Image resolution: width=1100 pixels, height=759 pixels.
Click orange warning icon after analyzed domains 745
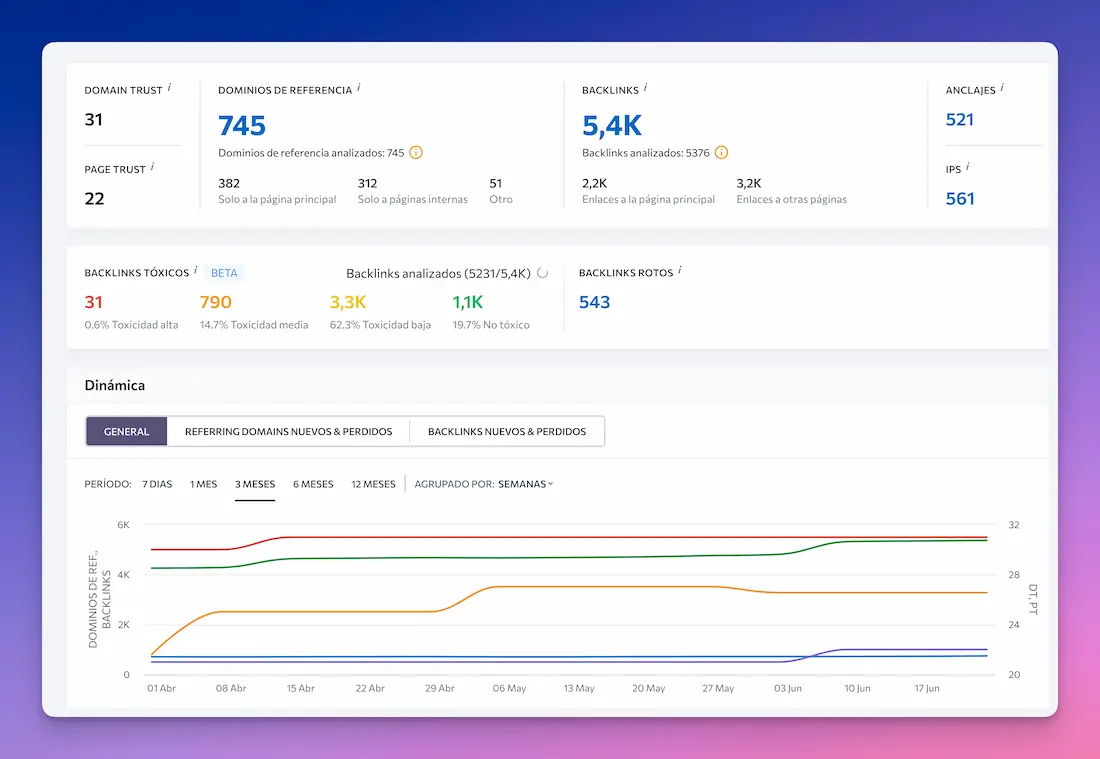tap(416, 153)
